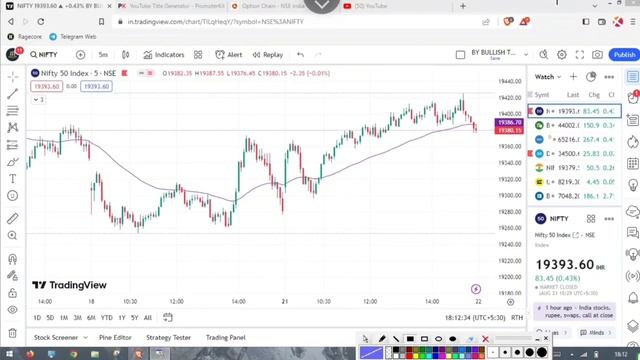640x360 pixels.
Task: Open NIFTY details three-dots menu
Action: point(609,219)
